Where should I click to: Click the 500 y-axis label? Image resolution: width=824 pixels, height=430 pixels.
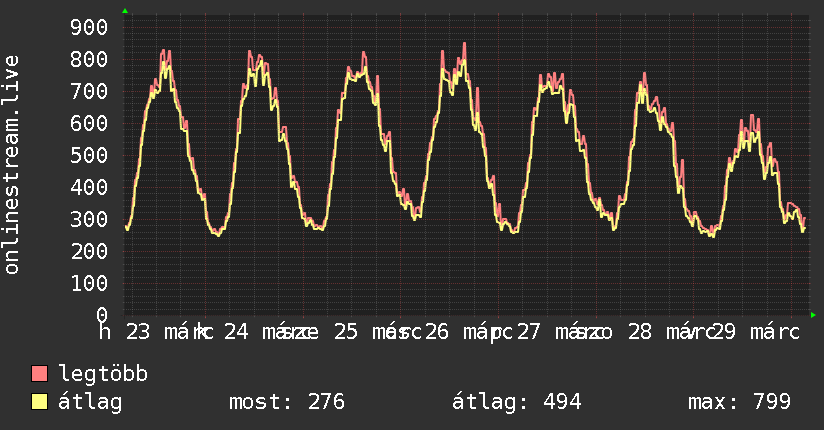click(x=89, y=155)
